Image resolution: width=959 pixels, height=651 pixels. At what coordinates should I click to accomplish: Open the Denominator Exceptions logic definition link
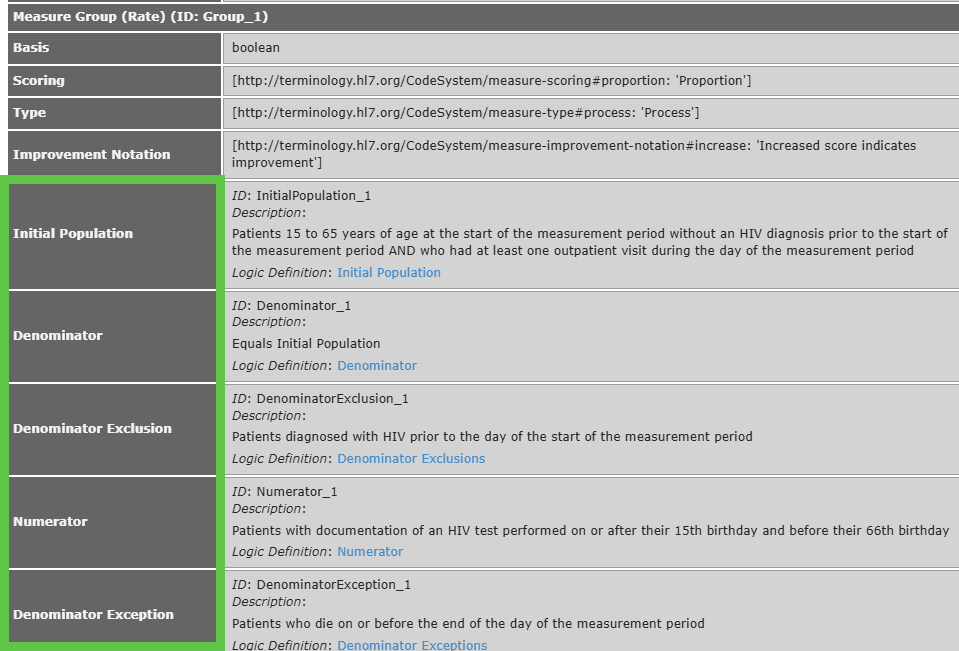pos(411,645)
